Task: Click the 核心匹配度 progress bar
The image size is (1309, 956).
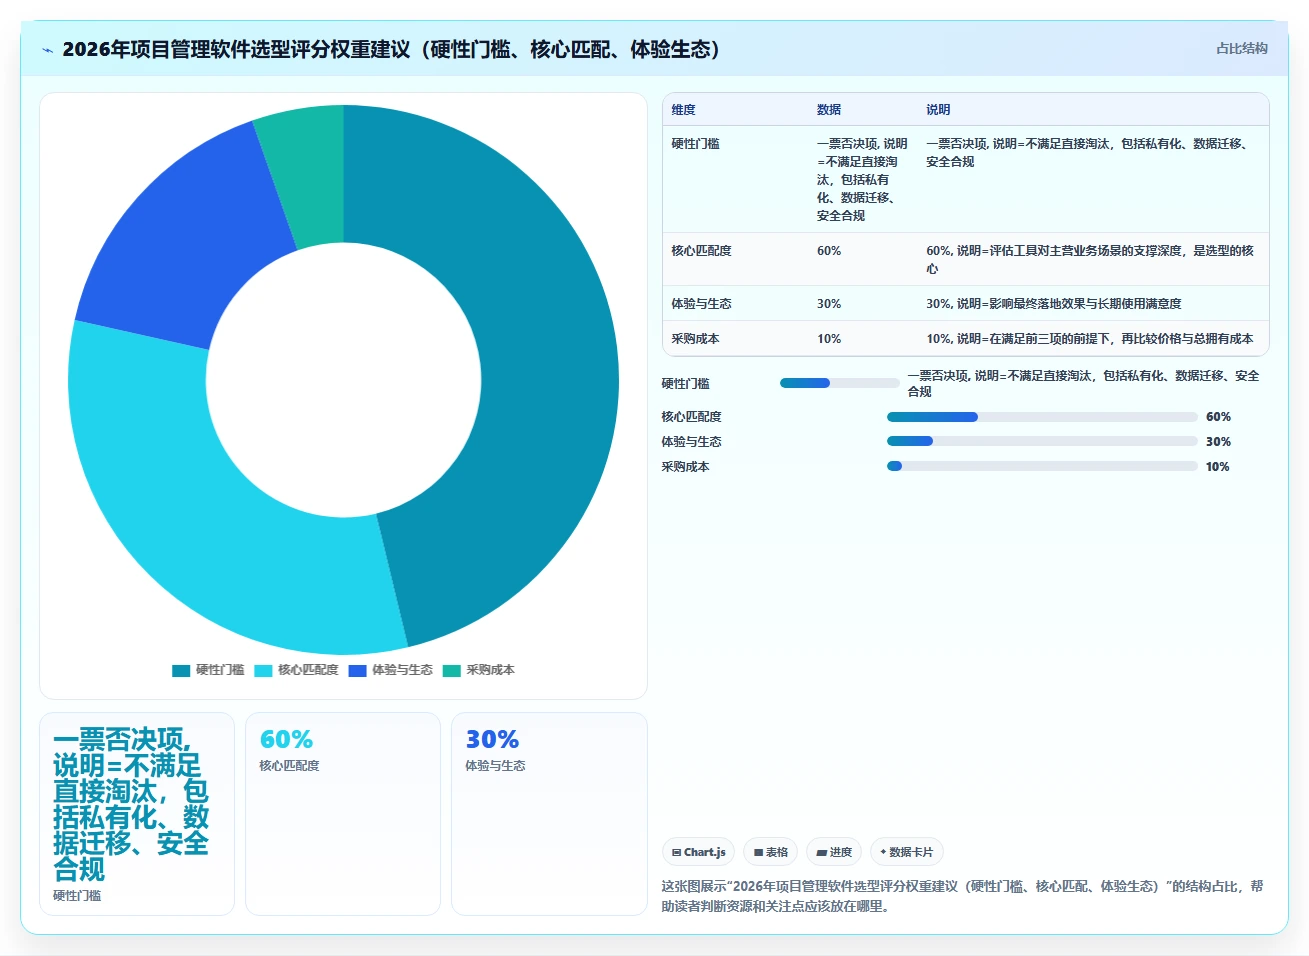Action: (x=1042, y=417)
